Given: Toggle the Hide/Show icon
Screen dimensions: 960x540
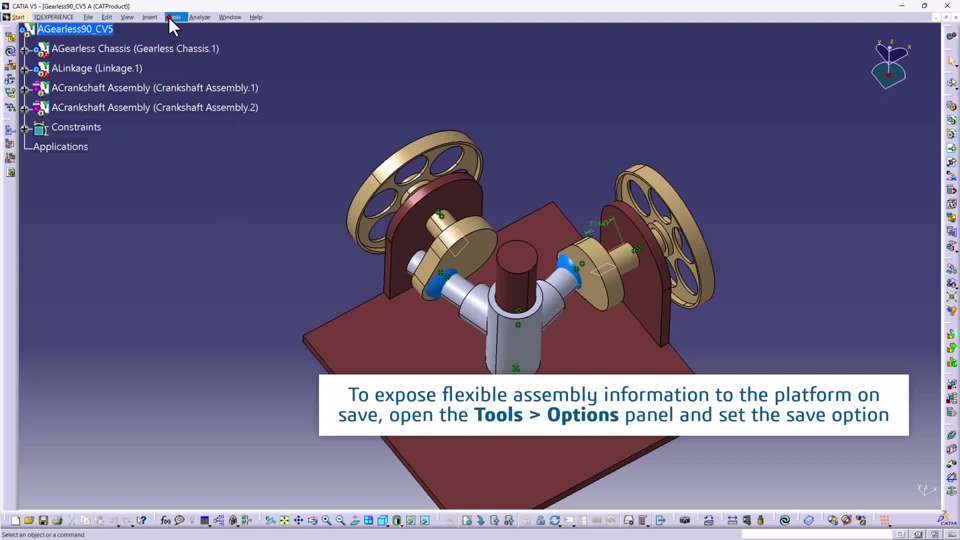Looking at the screenshot, I should click(x=411, y=520).
